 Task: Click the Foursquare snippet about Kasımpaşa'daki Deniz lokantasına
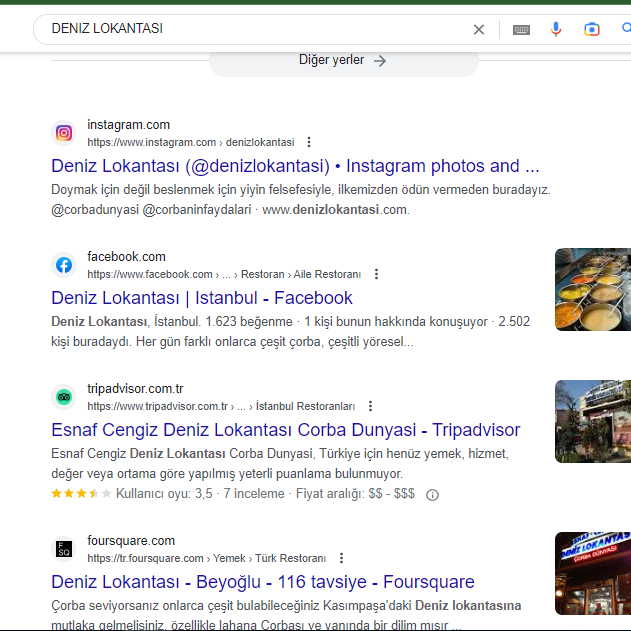tap(286, 615)
